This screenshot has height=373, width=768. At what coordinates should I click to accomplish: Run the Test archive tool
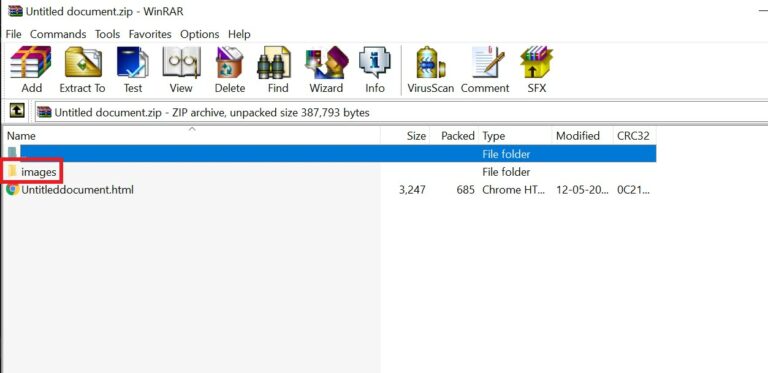(x=132, y=70)
